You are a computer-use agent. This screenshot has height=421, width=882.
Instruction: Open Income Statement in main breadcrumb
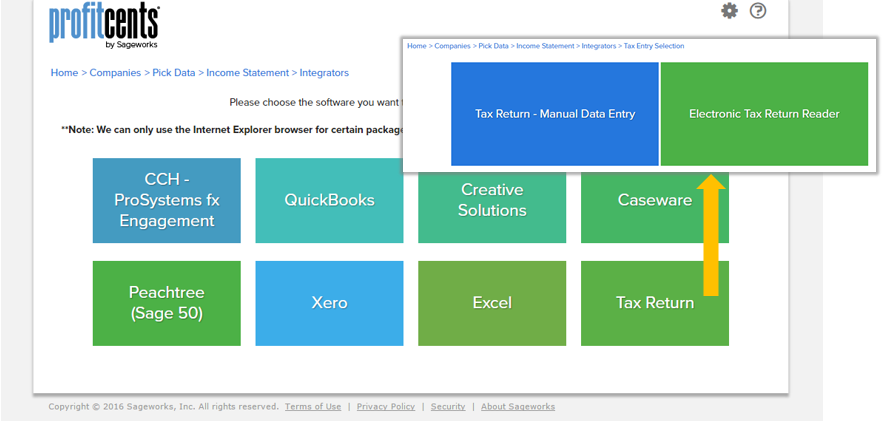click(248, 73)
